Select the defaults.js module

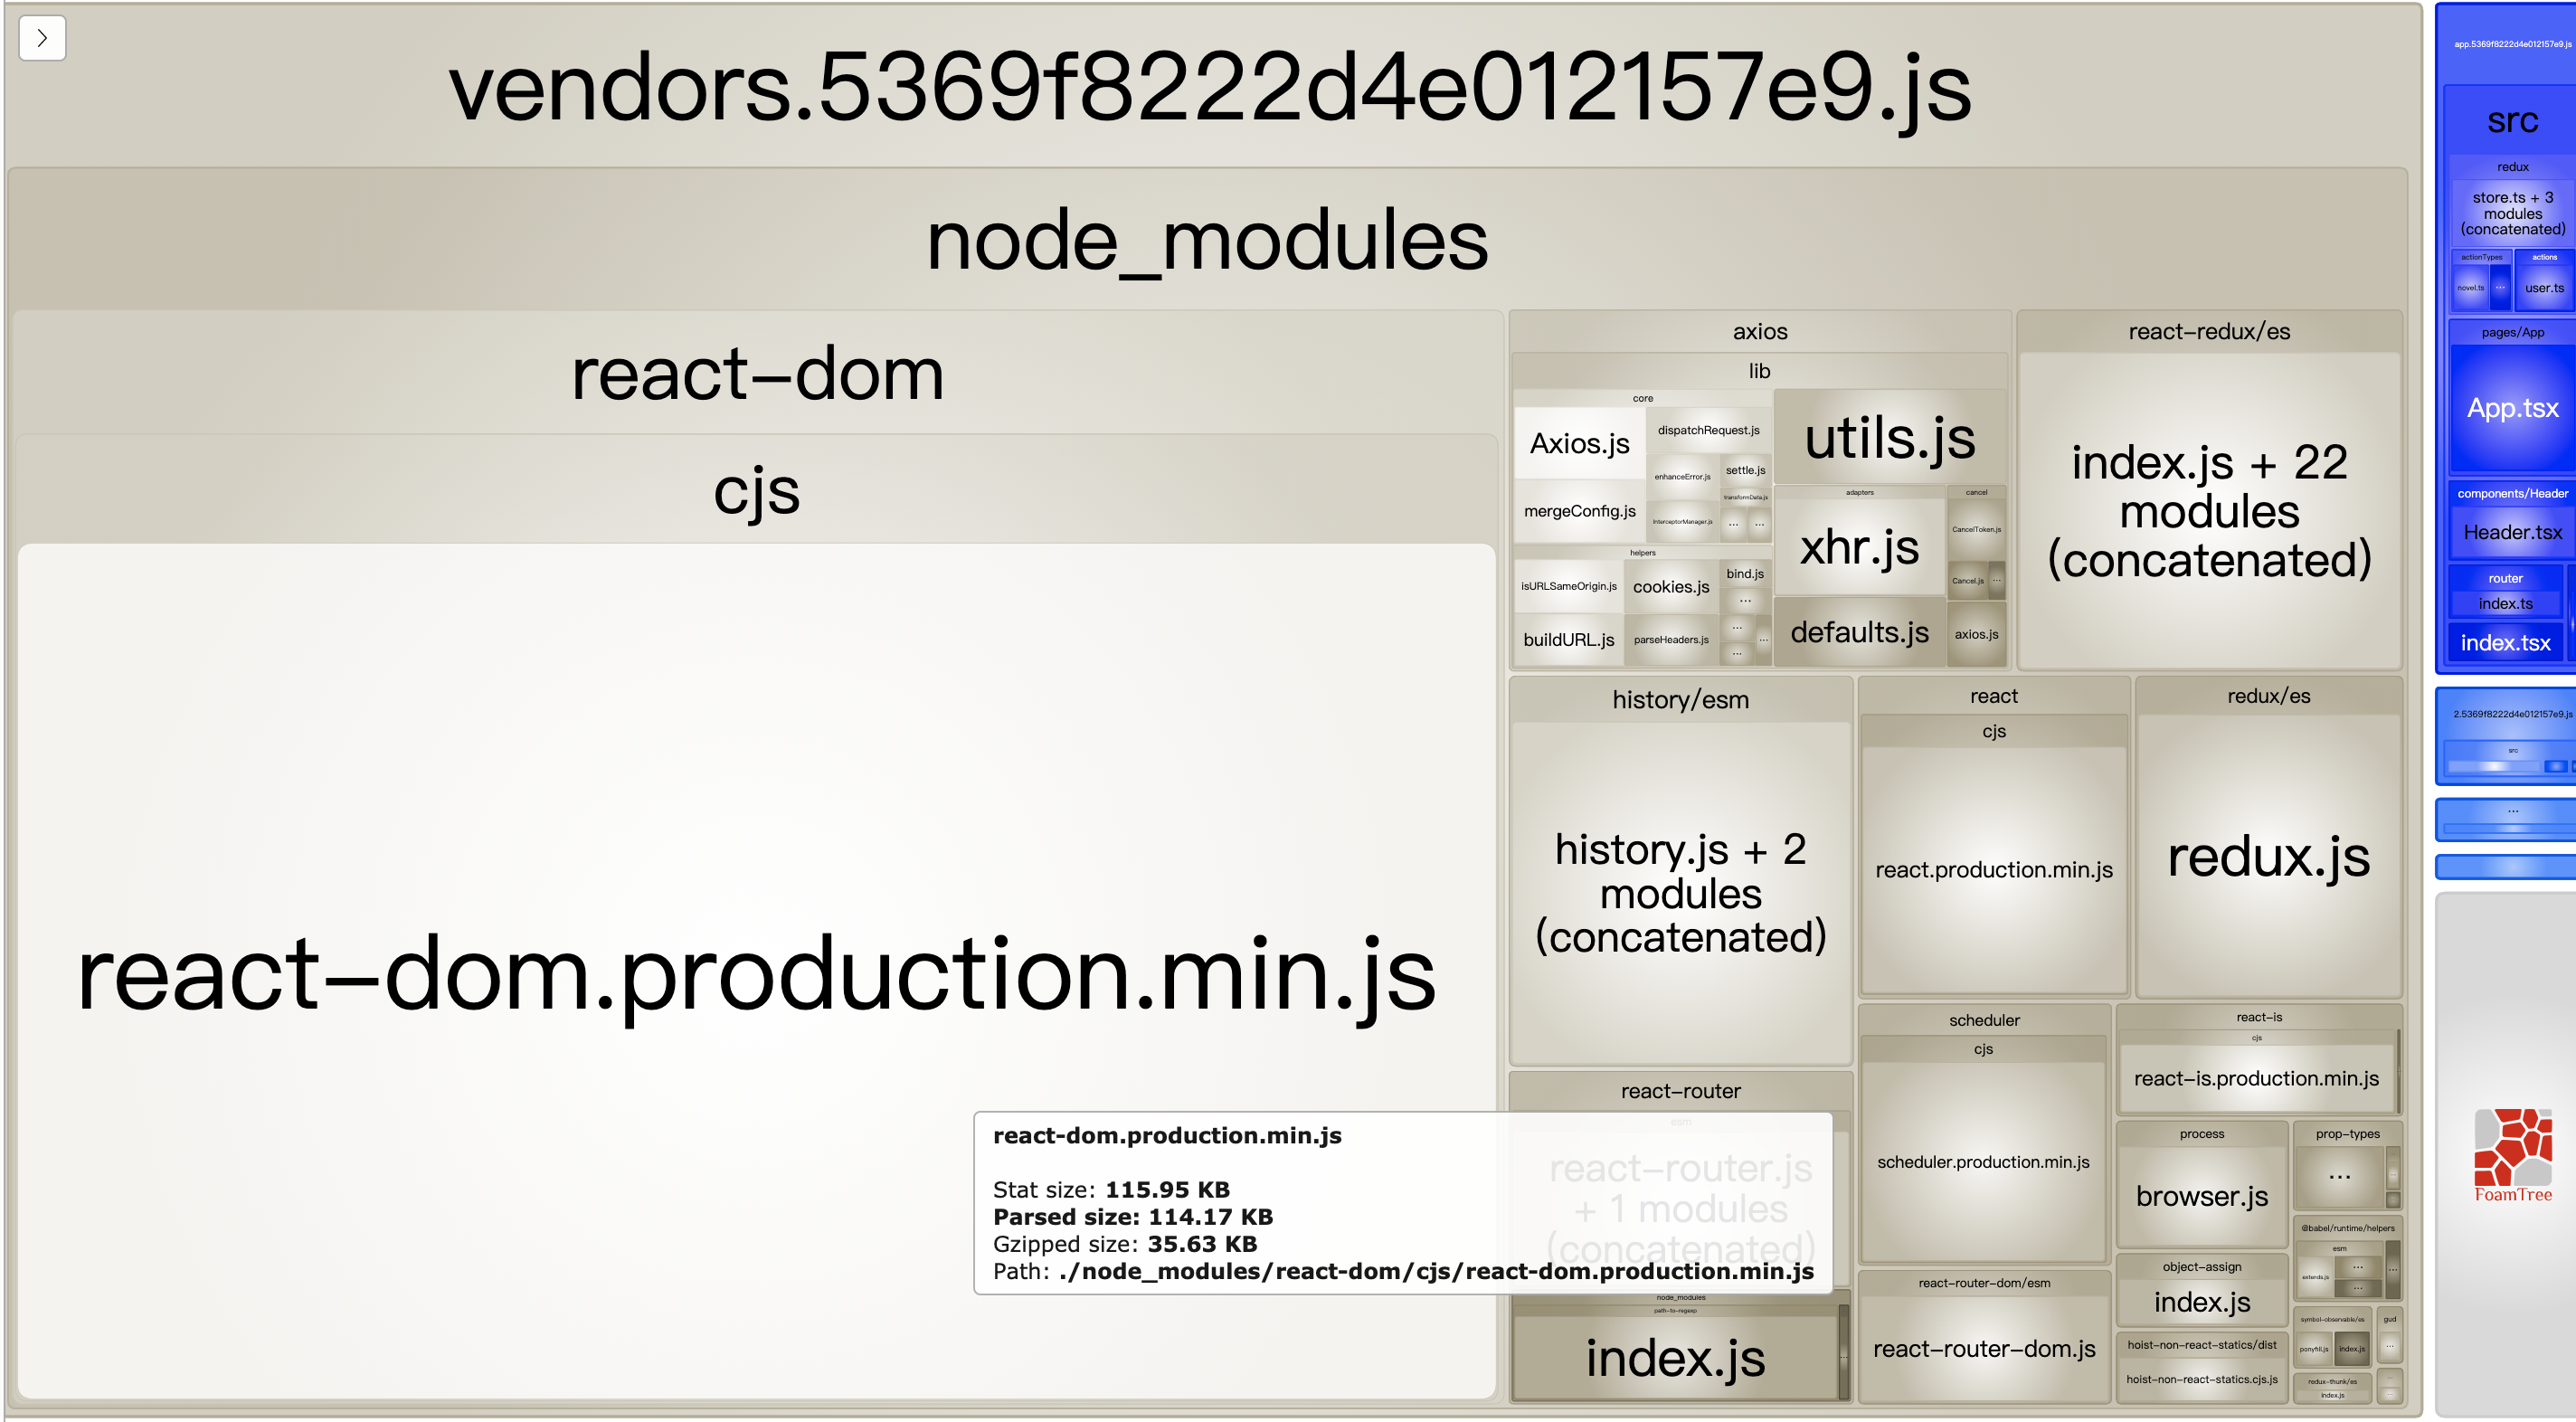pyautogui.click(x=1859, y=632)
